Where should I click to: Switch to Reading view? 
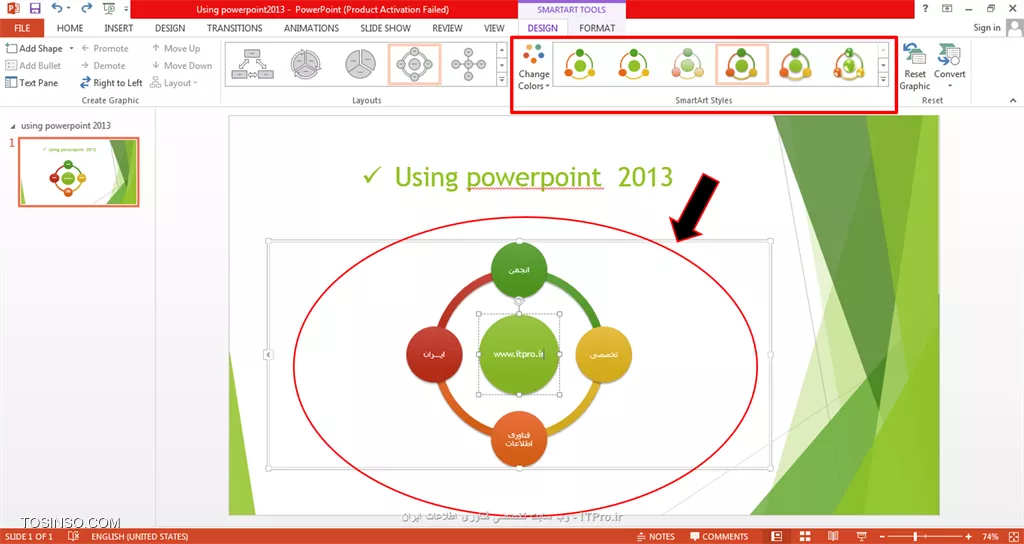[833, 537]
